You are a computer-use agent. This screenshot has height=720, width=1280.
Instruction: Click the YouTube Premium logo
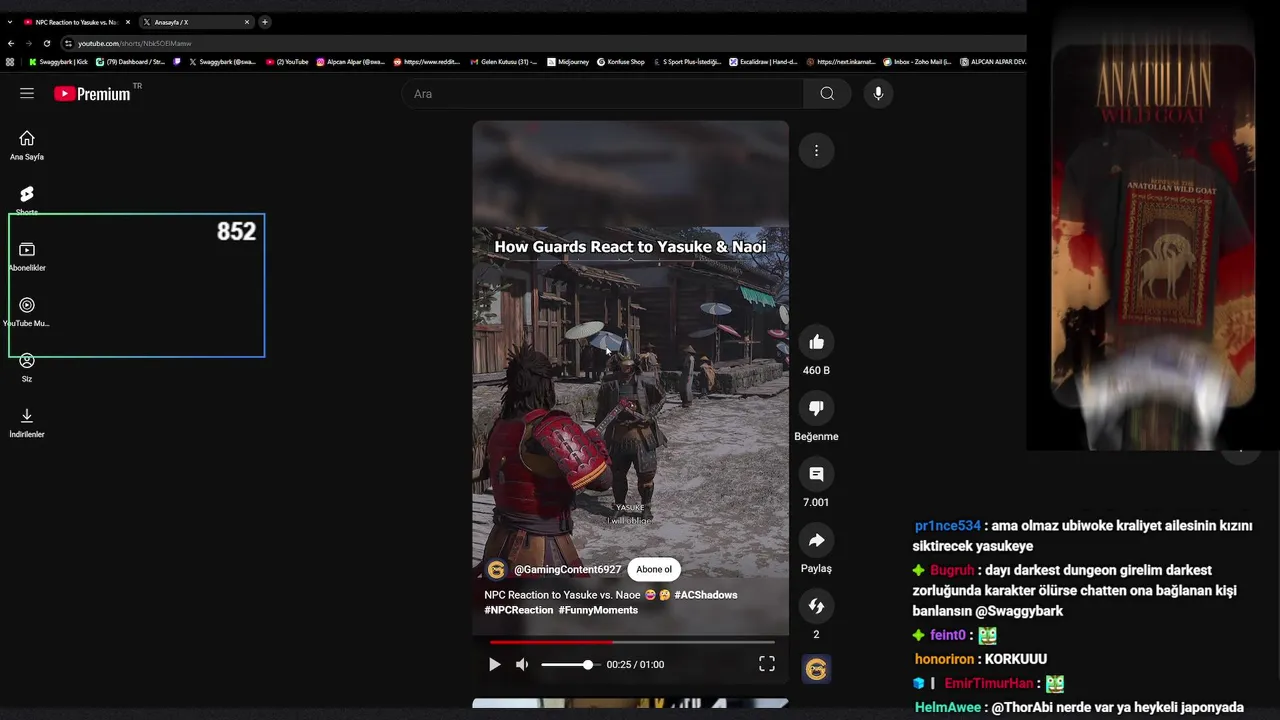(92, 93)
